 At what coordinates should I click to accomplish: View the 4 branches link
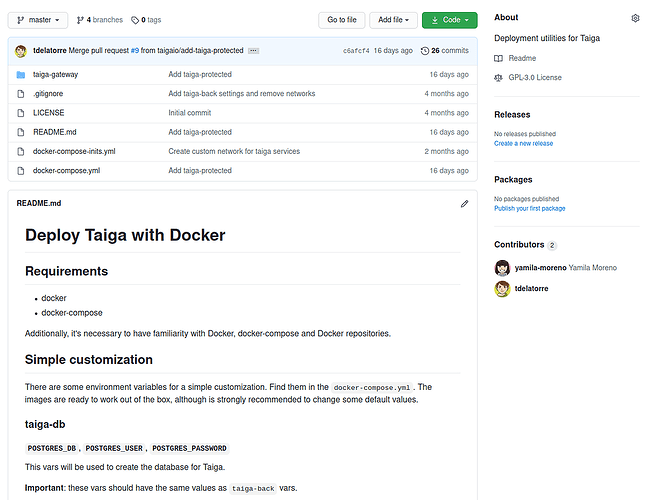[x=100, y=20]
